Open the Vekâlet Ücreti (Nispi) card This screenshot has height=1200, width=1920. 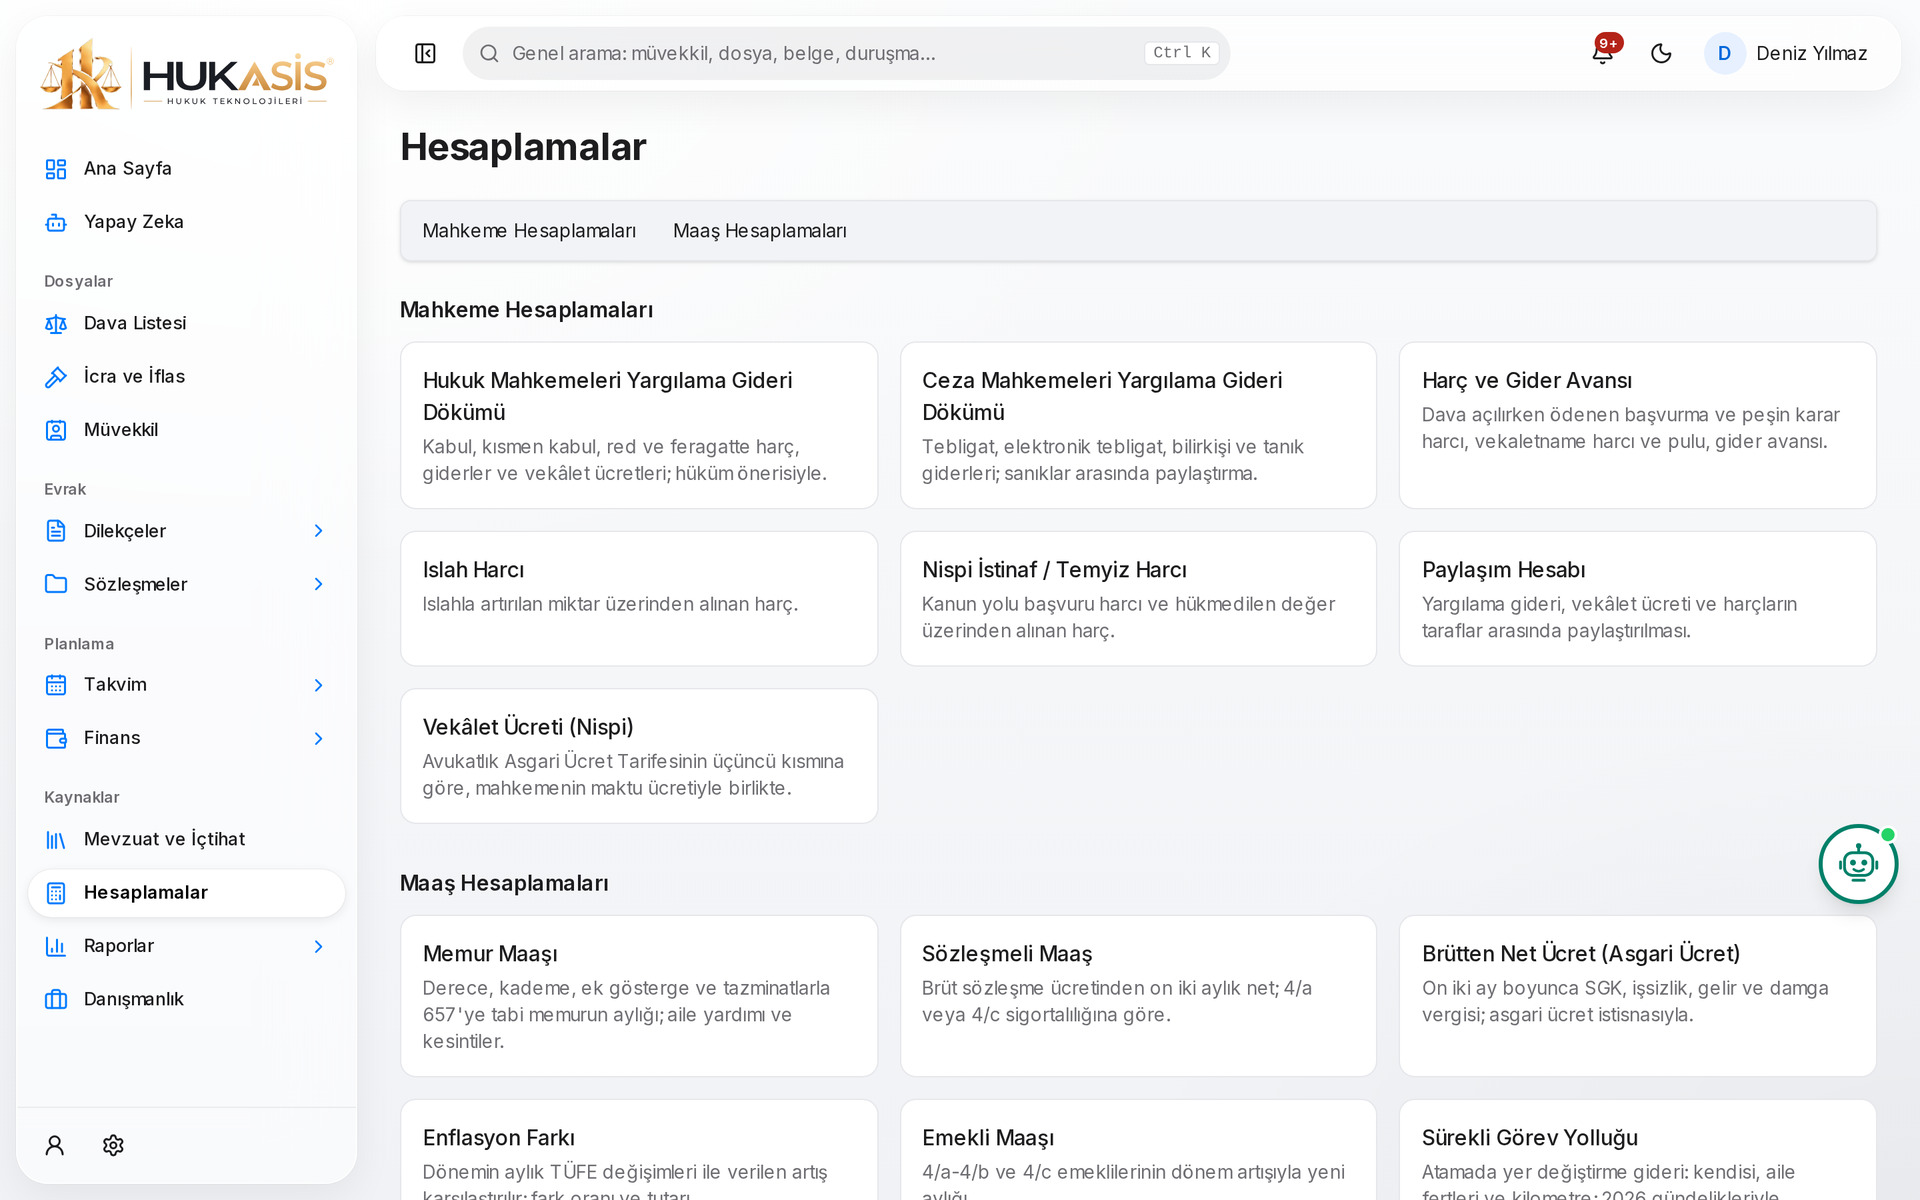639,756
